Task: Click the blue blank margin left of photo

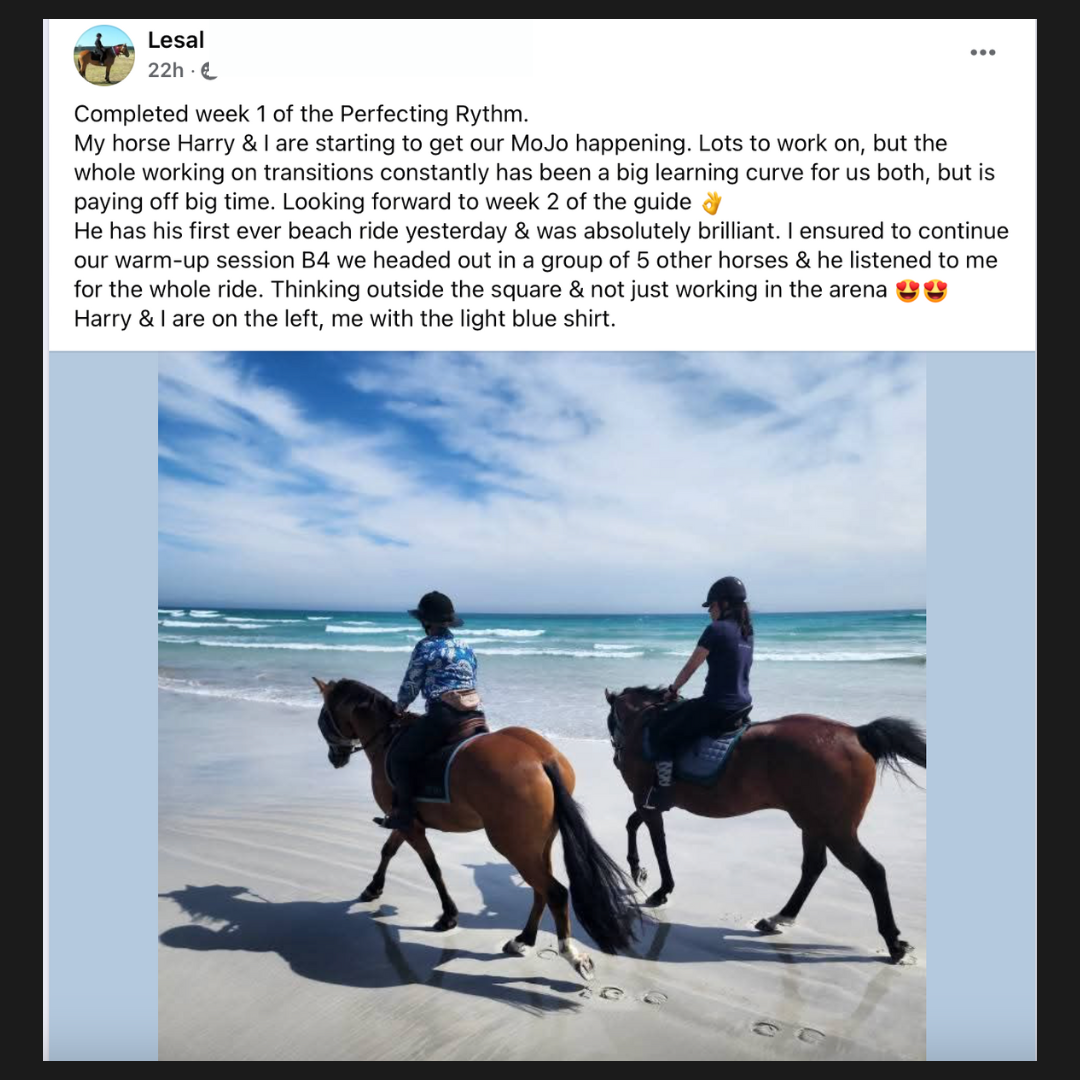Action: 103,705
